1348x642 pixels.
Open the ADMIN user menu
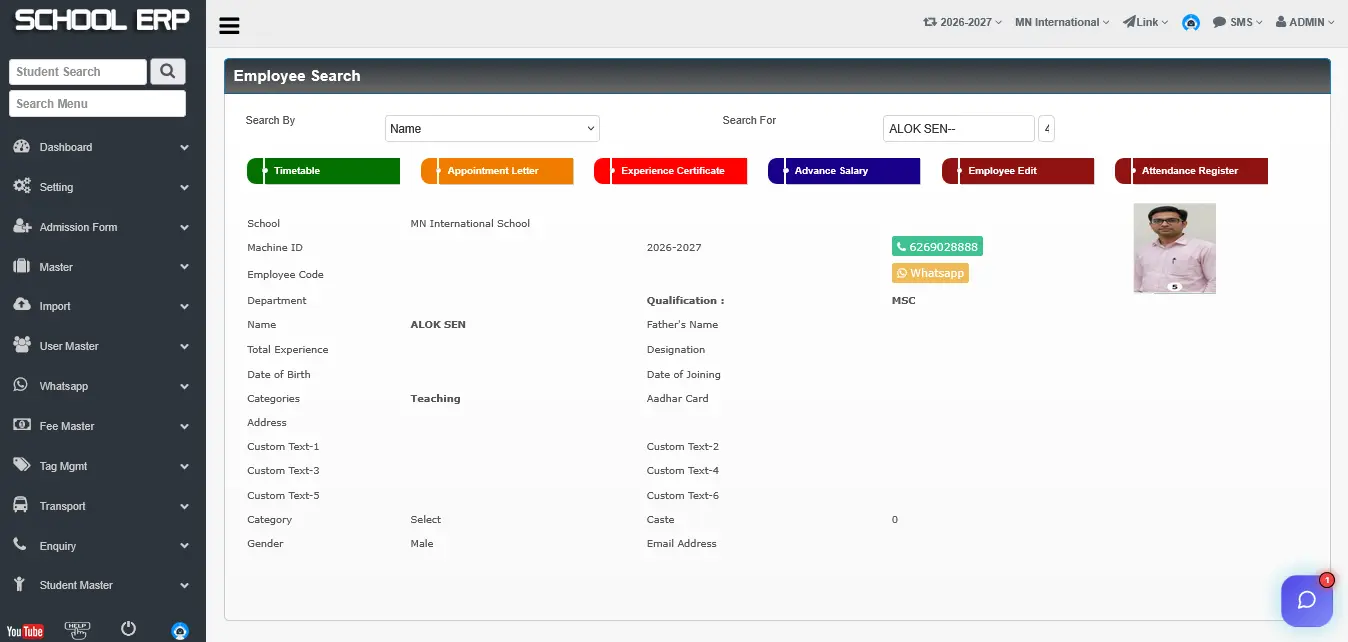point(1305,22)
